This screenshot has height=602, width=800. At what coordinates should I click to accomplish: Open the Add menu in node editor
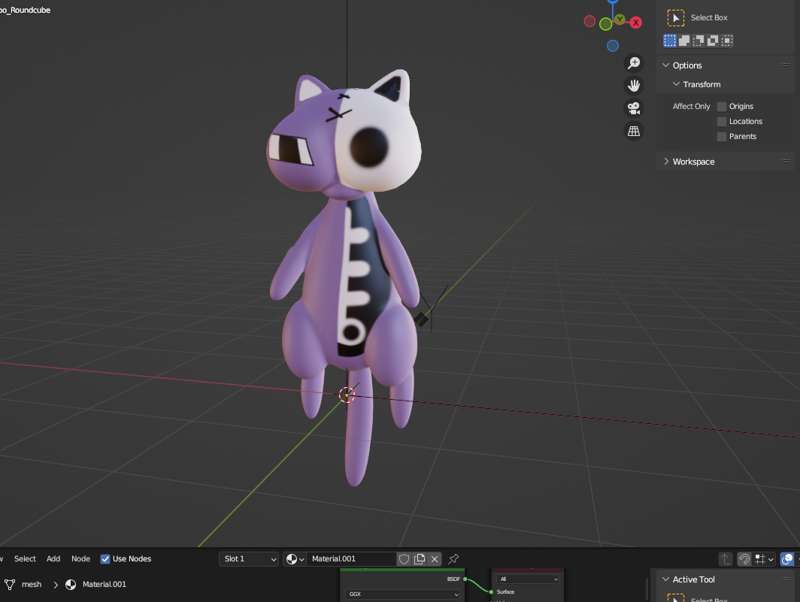[53, 559]
